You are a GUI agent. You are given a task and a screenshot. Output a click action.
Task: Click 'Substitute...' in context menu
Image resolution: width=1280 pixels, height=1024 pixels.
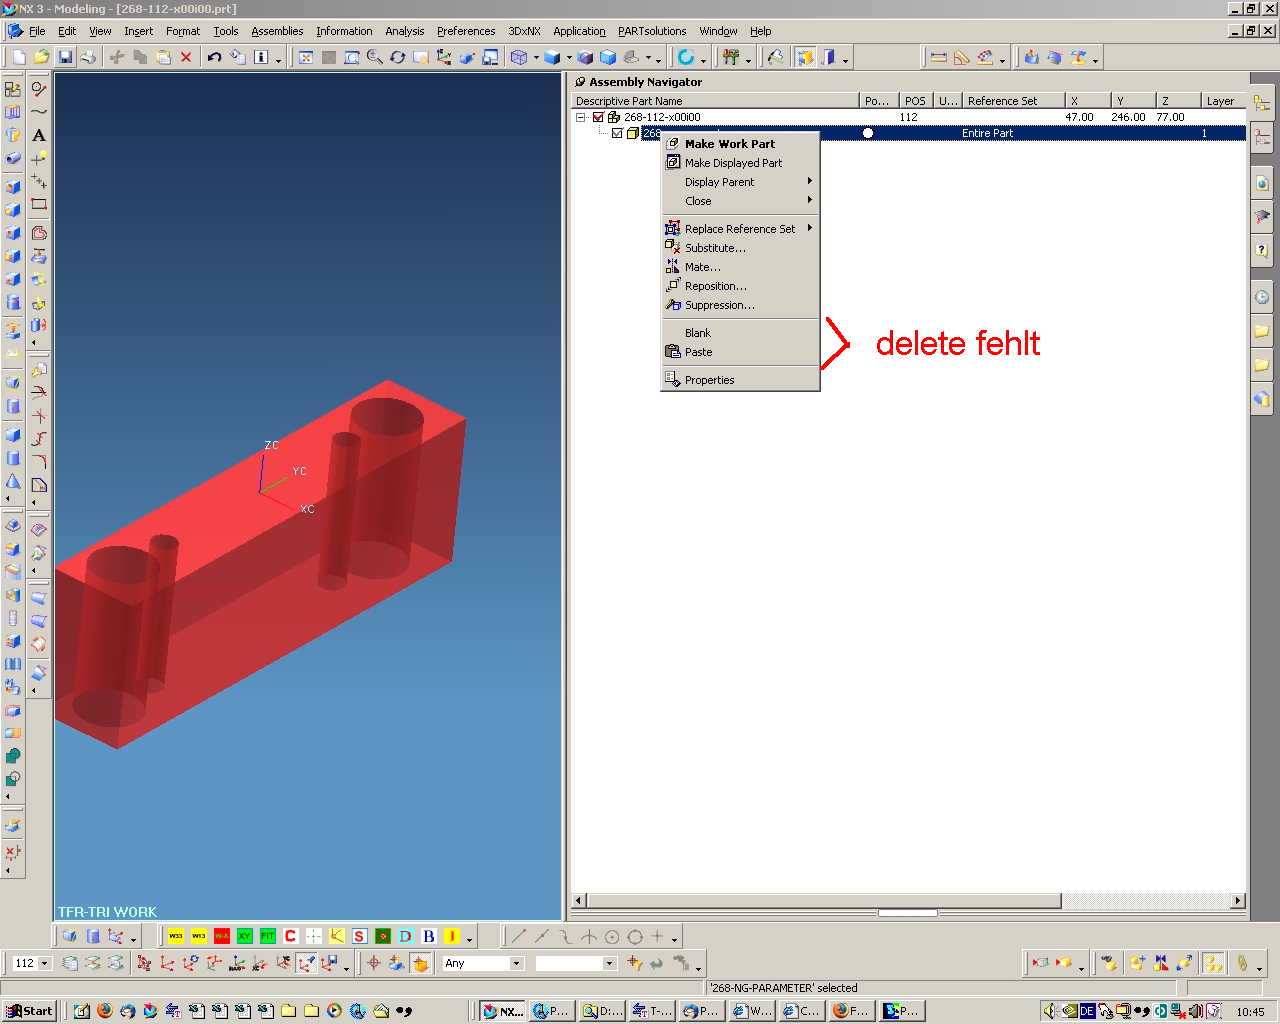[740, 248]
